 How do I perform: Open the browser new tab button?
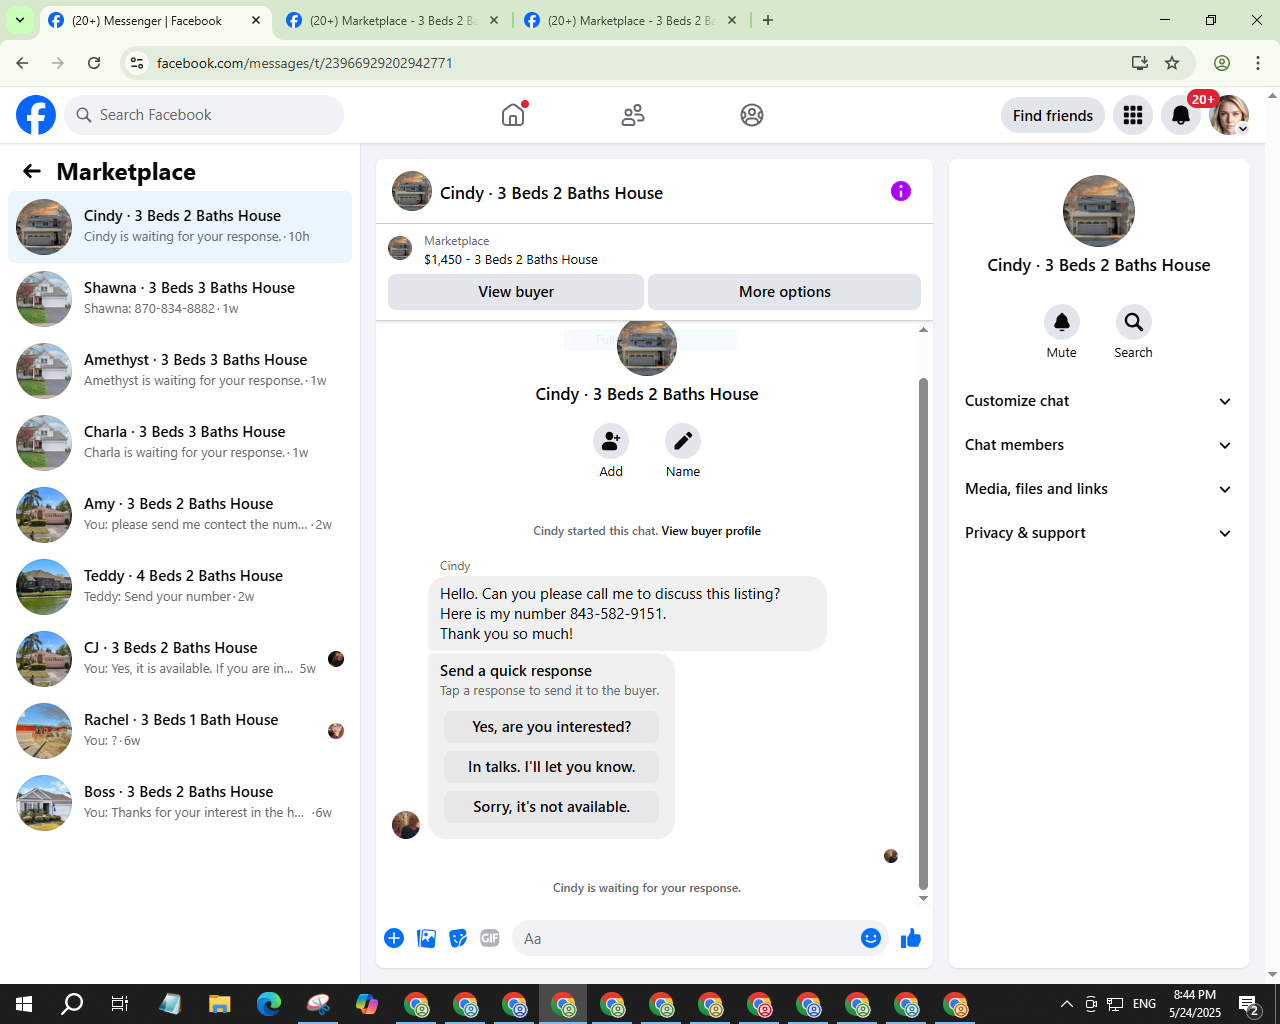coord(768,20)
